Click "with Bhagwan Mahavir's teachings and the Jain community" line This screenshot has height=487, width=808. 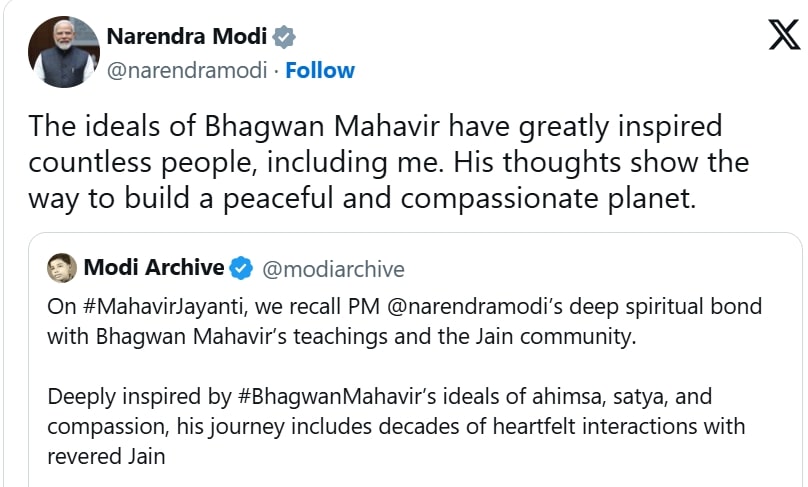(341, 336)
